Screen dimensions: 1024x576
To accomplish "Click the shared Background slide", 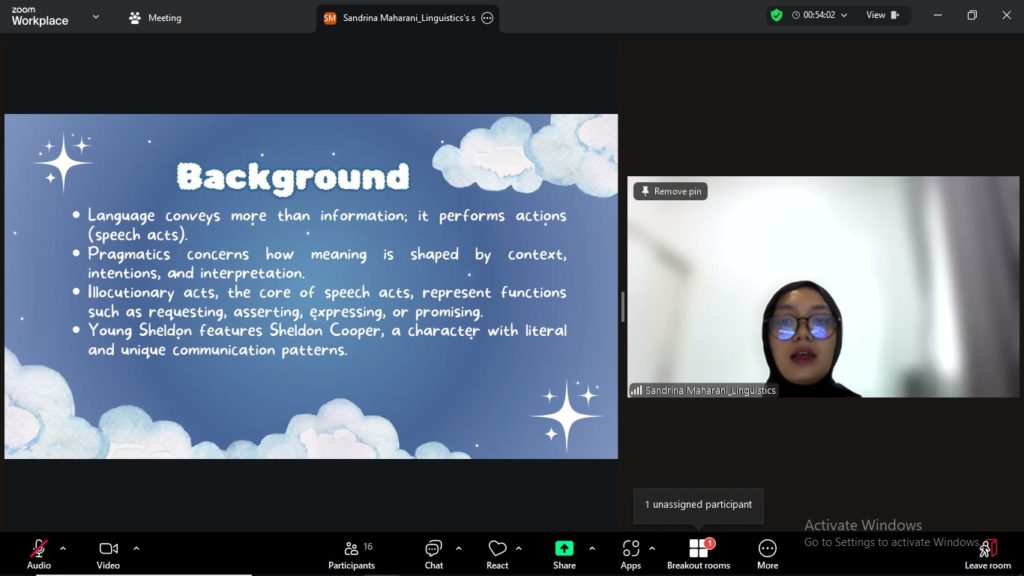I will (311, 286).
